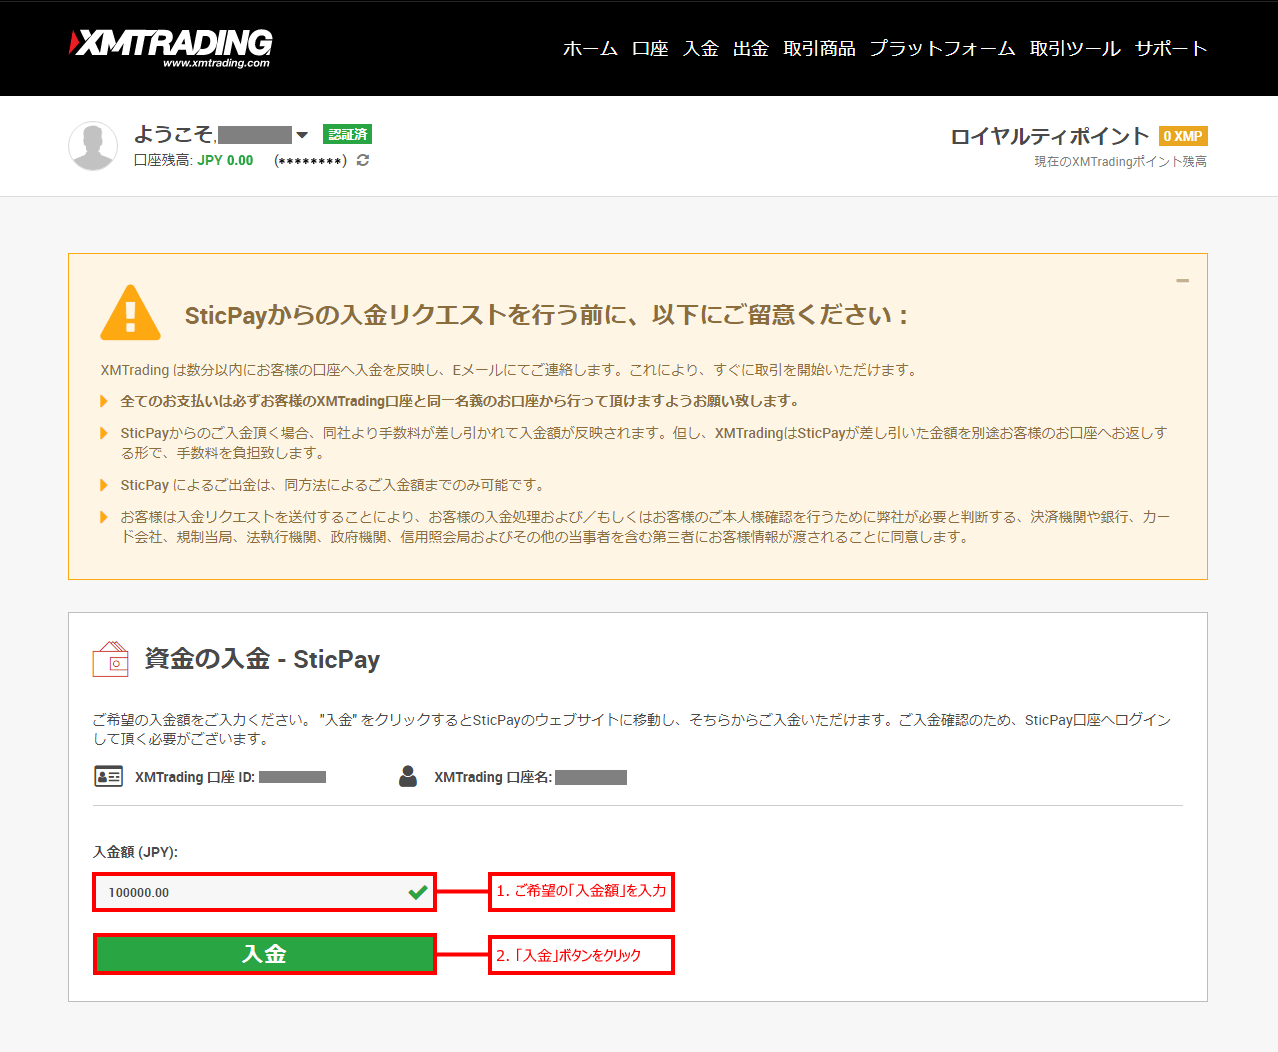The height and width of the screenshot is (1052, 1278).
Task: Open the 口座 menu
Action: [x=650, y=48]
